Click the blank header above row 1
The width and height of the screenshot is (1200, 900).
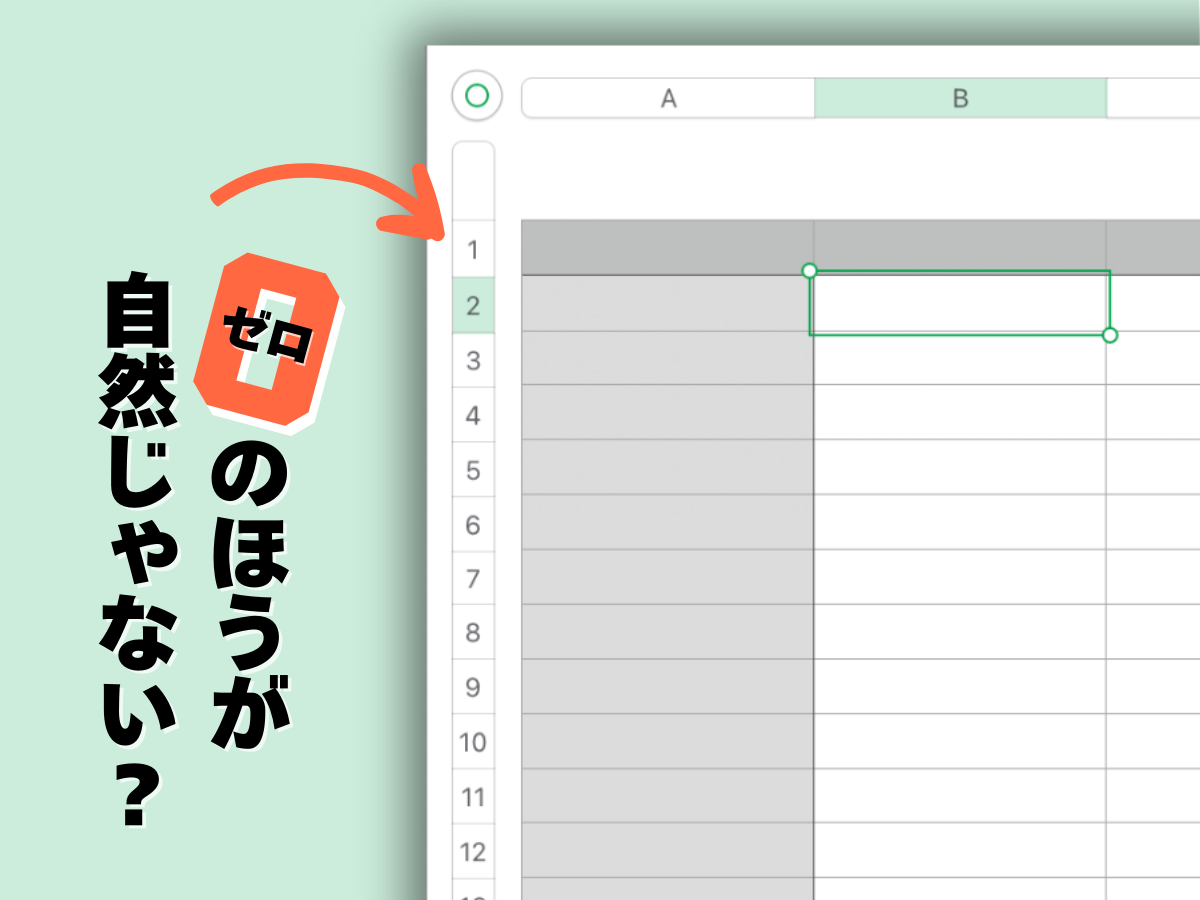(474, 181)
